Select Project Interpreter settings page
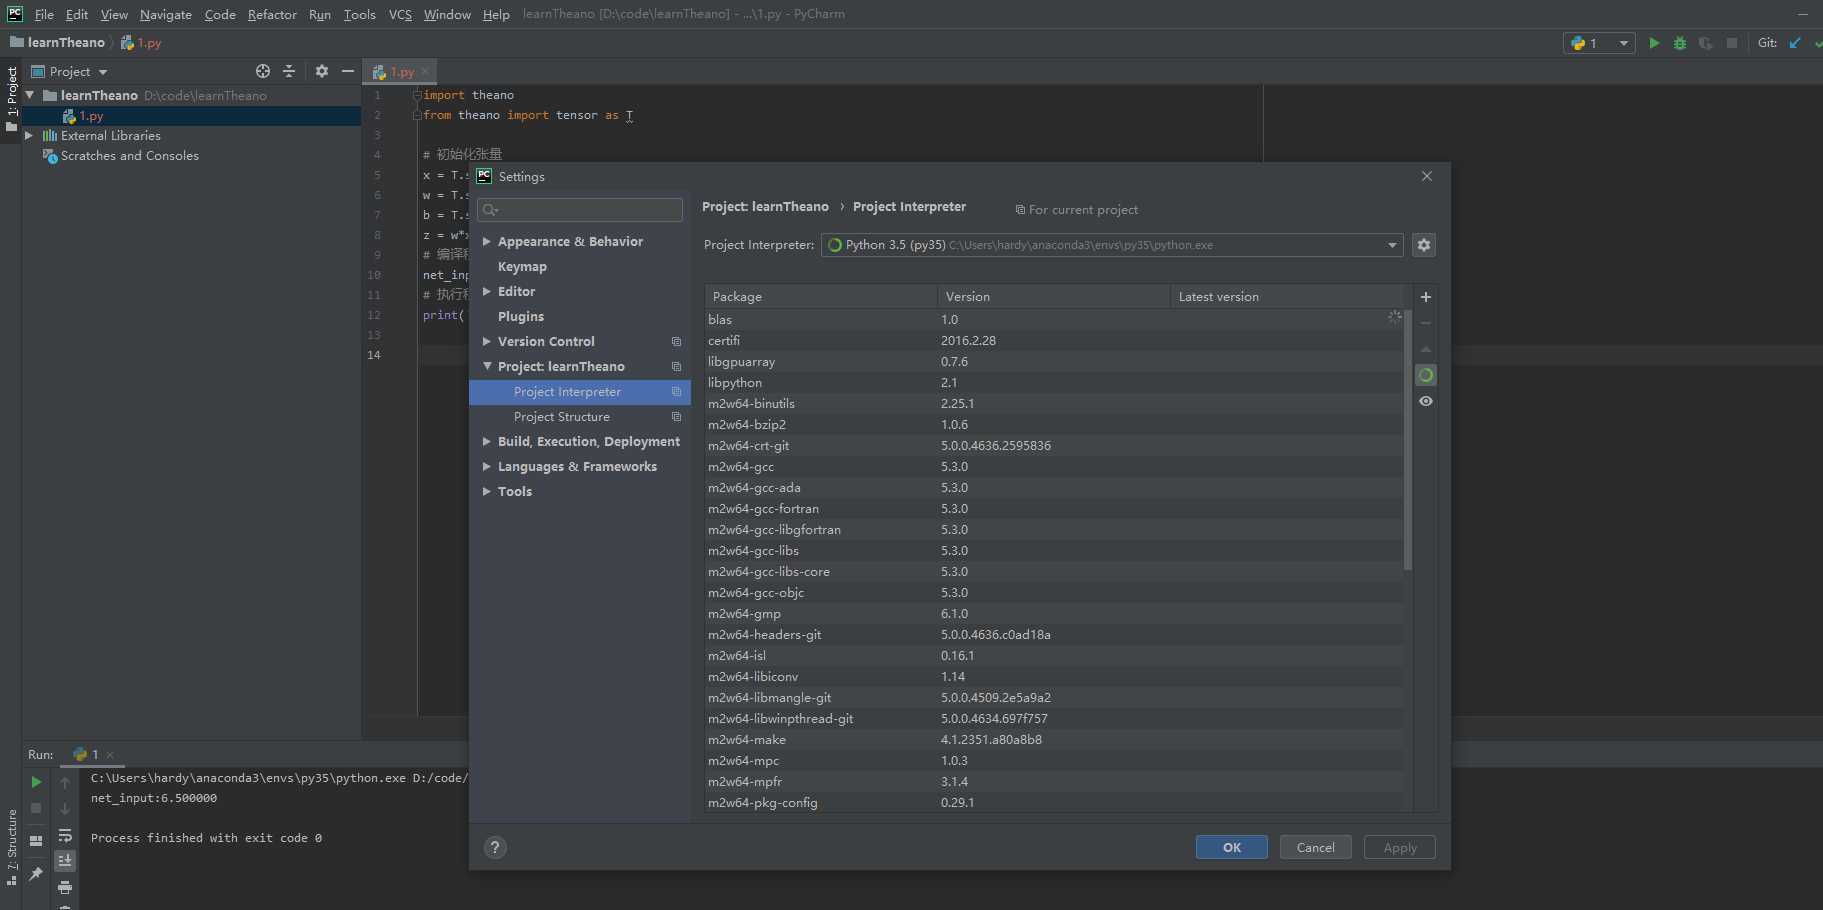 (x=580, y=392)
